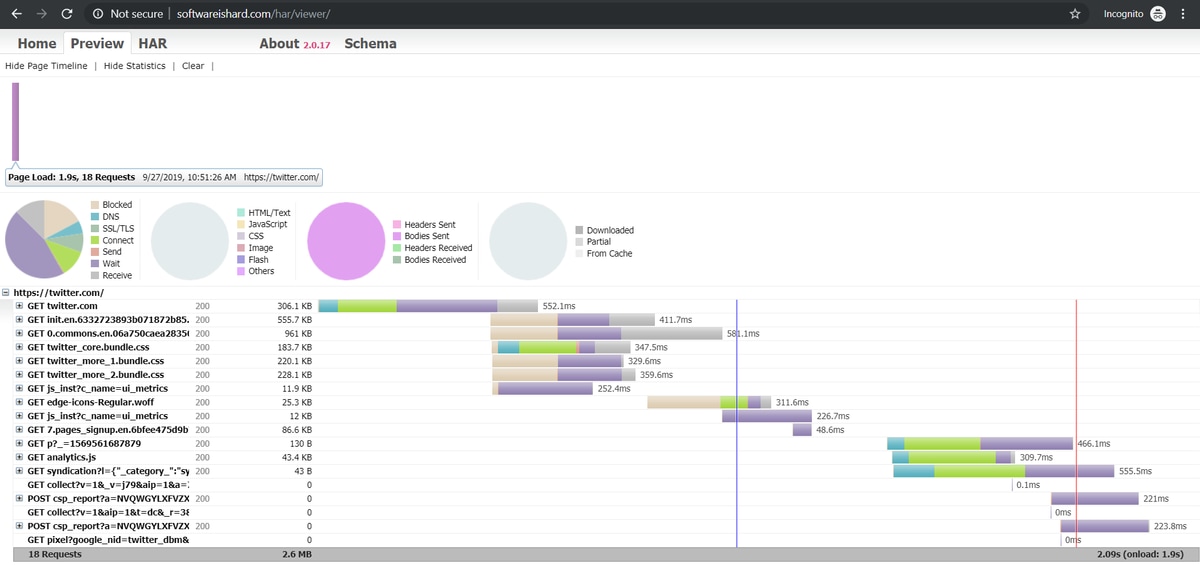Screen dimensions: 1200x565
Task: Switch to the Preview tab
Action: click(97, 43)
